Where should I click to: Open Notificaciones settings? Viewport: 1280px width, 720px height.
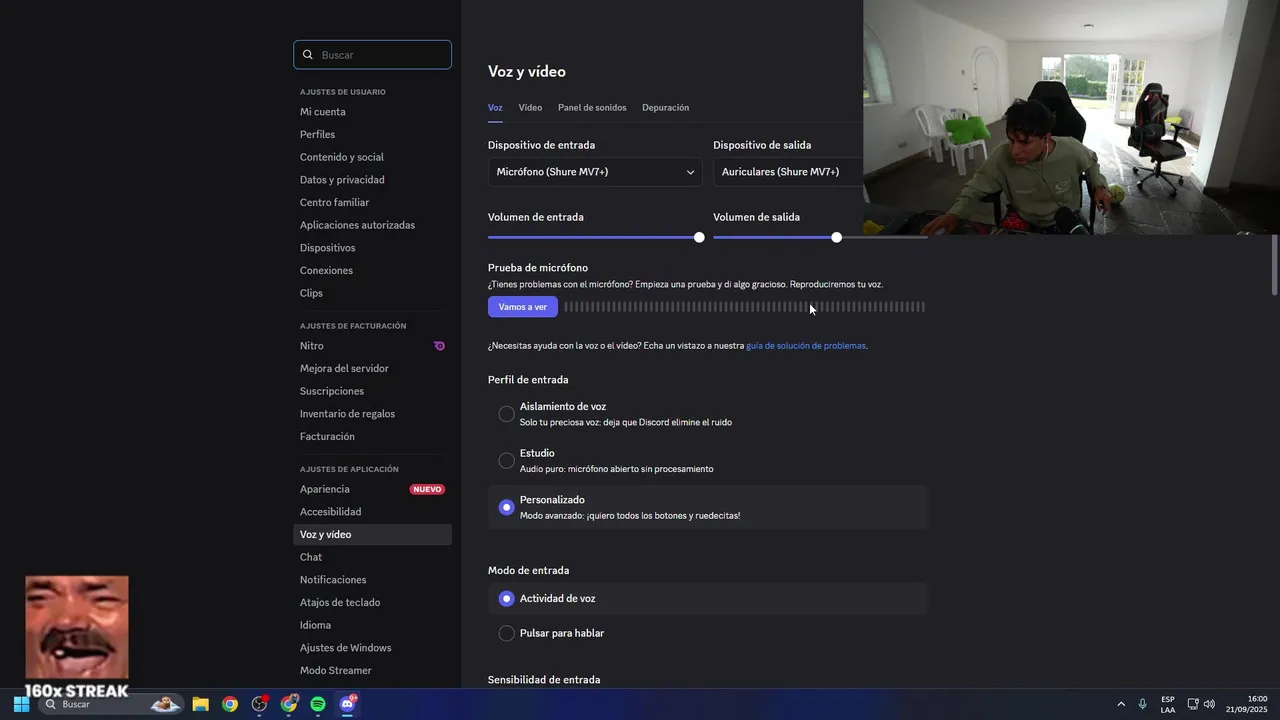tap(372, 580)
